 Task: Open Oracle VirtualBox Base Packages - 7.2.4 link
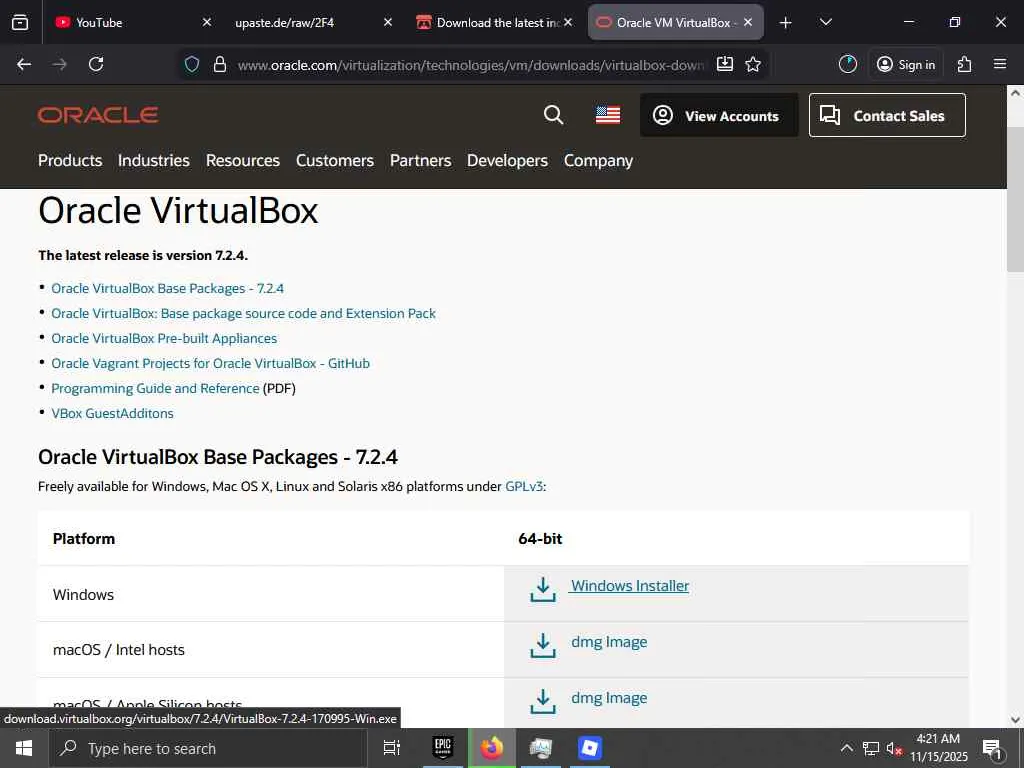pos(167,289)
